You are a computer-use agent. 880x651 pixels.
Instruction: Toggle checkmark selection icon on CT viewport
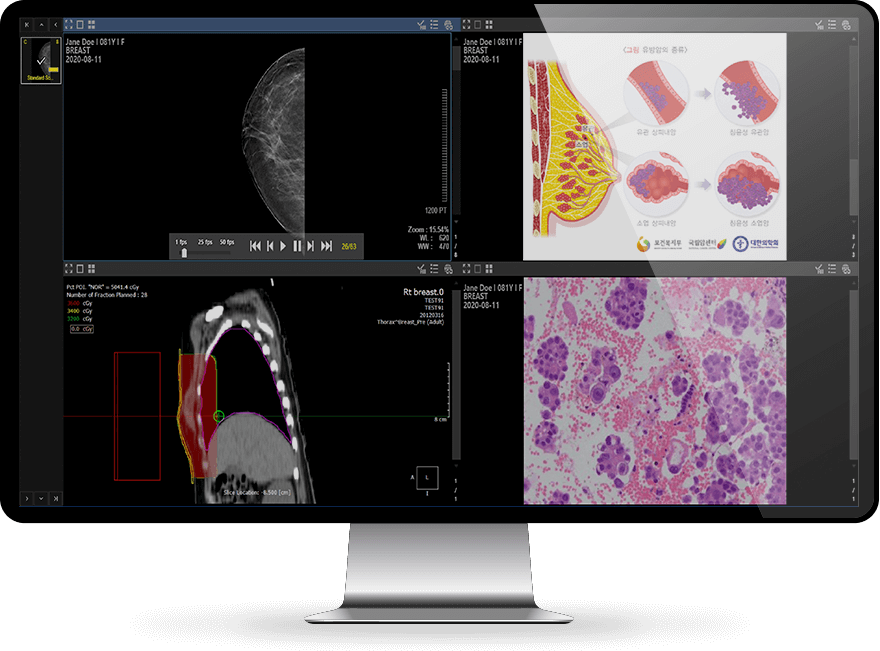(x=420, y=268)
